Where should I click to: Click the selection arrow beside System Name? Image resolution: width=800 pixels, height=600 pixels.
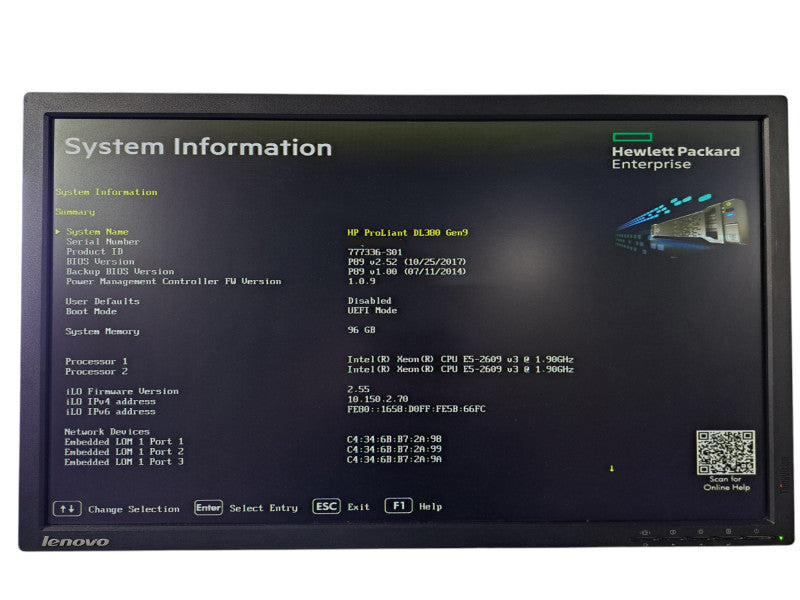coord(58,232)
